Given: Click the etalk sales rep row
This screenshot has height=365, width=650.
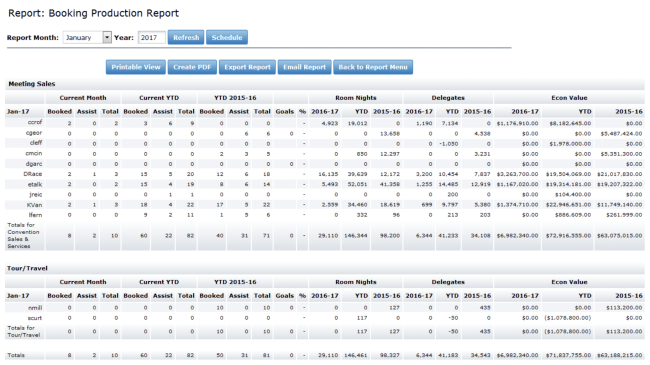Looking at the screenshot, I should (325, 184).
